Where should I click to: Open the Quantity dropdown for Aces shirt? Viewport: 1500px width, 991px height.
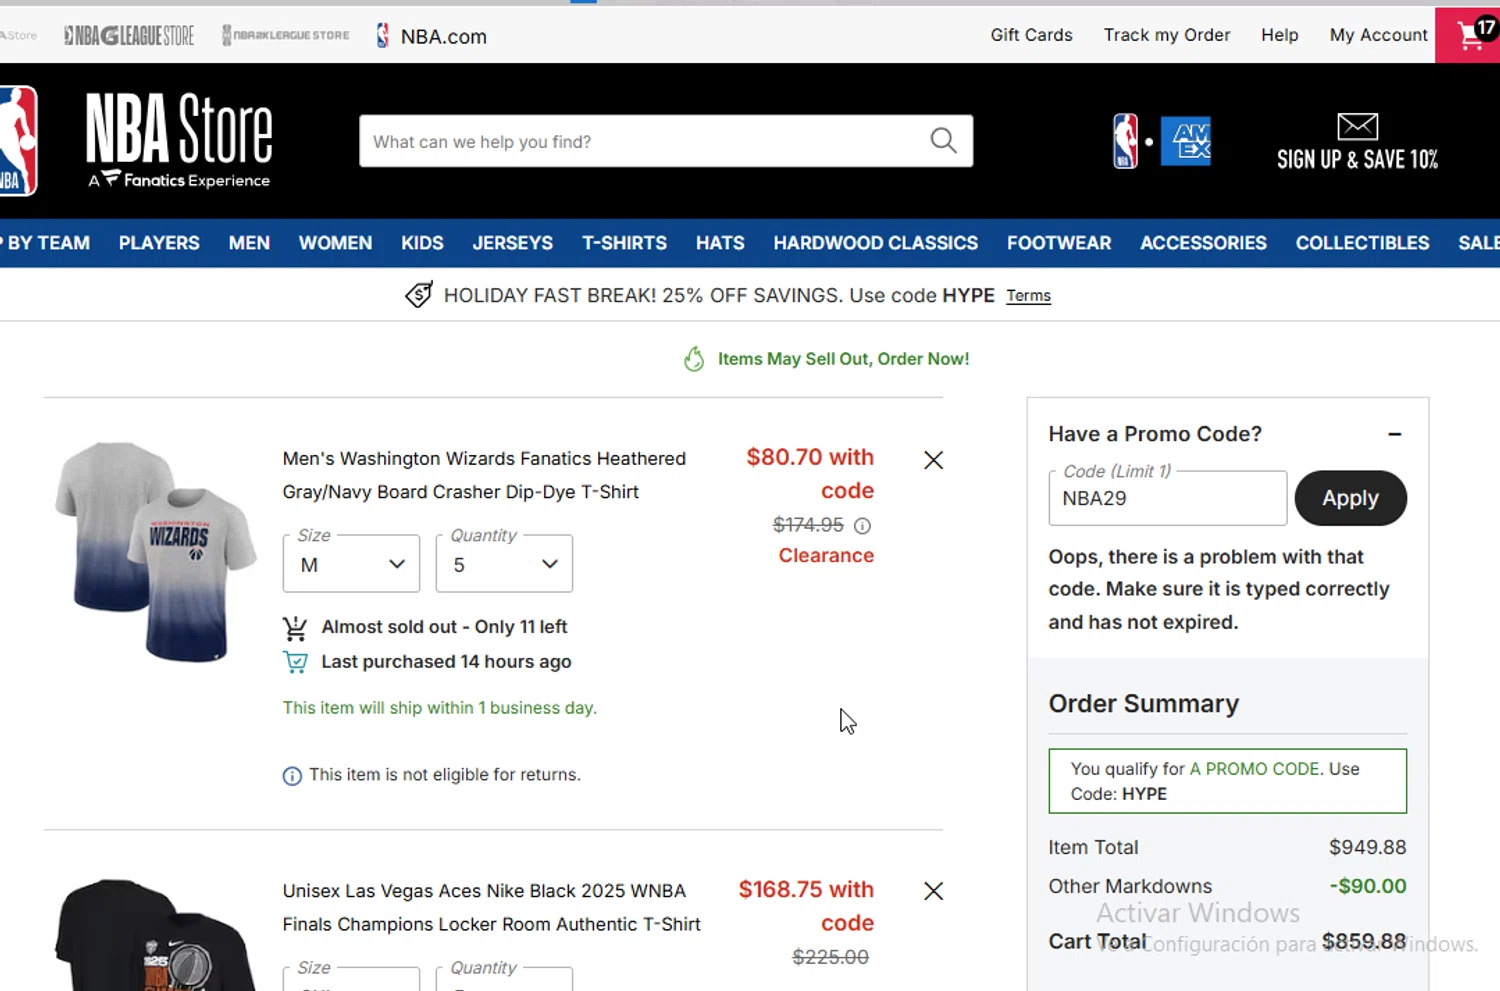click(x=504, y=979)
